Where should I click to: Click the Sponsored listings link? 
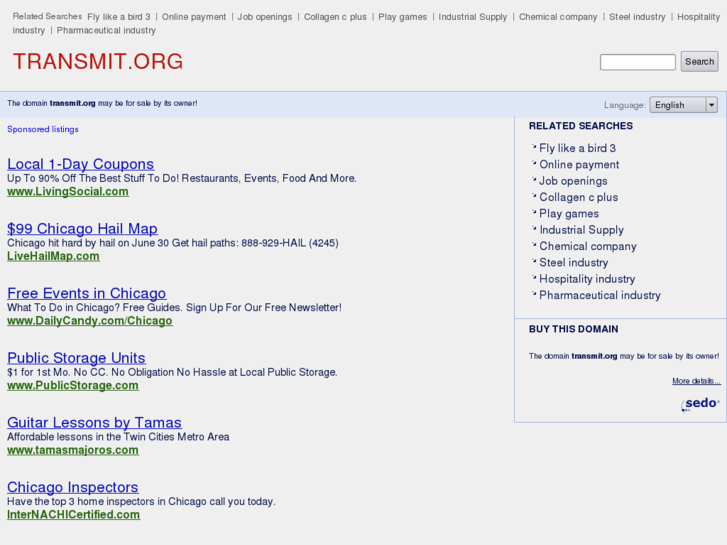point(43,129)
